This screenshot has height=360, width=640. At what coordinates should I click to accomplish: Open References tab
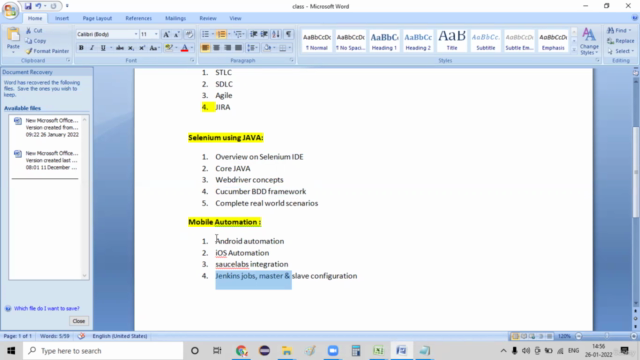pos(138,18)
